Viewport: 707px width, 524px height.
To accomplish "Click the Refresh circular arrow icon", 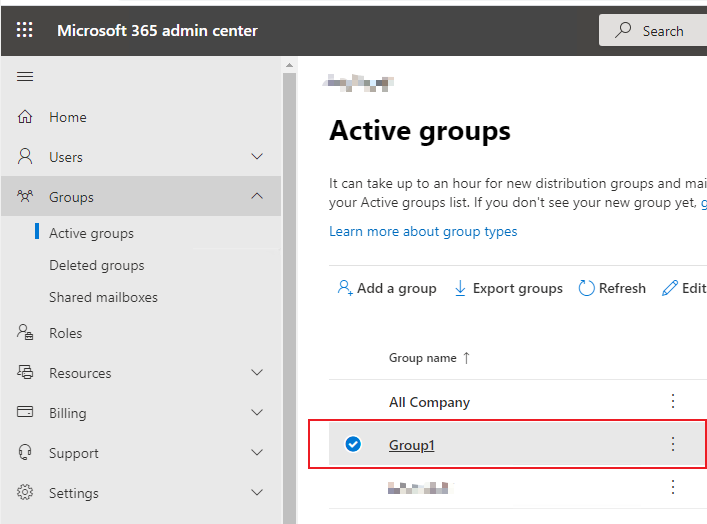I will [x=586, y=288].
